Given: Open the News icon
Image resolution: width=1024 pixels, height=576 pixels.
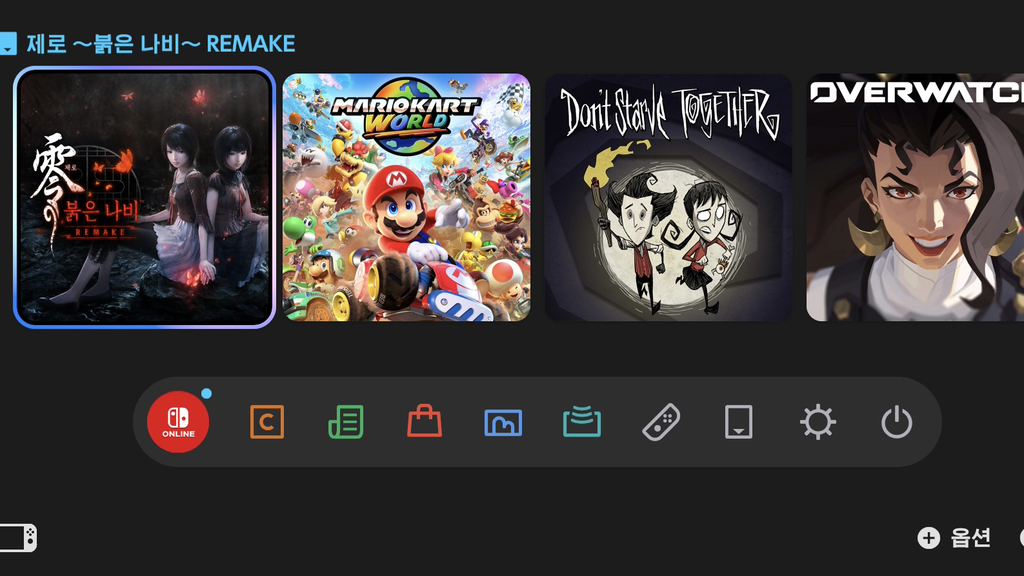Looking at the screenshot, I should pos(345,422).
